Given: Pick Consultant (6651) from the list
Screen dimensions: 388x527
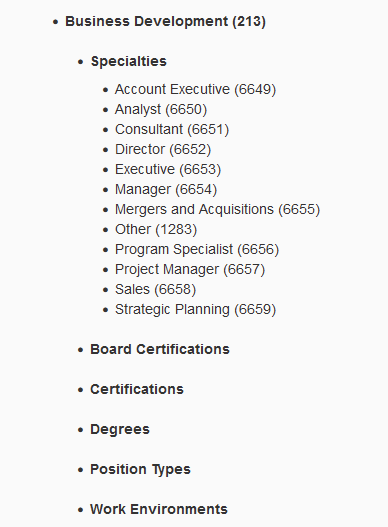Looking at the screenshot, I should click(172, 129).
